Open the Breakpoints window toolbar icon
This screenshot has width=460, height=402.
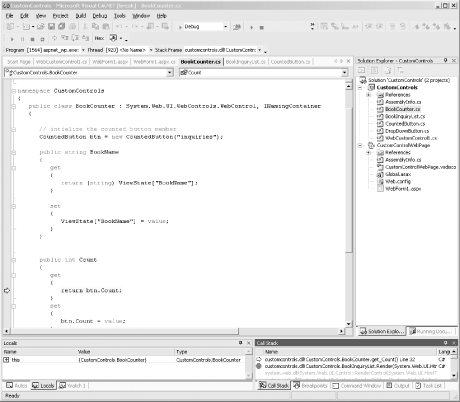(113, 38)
